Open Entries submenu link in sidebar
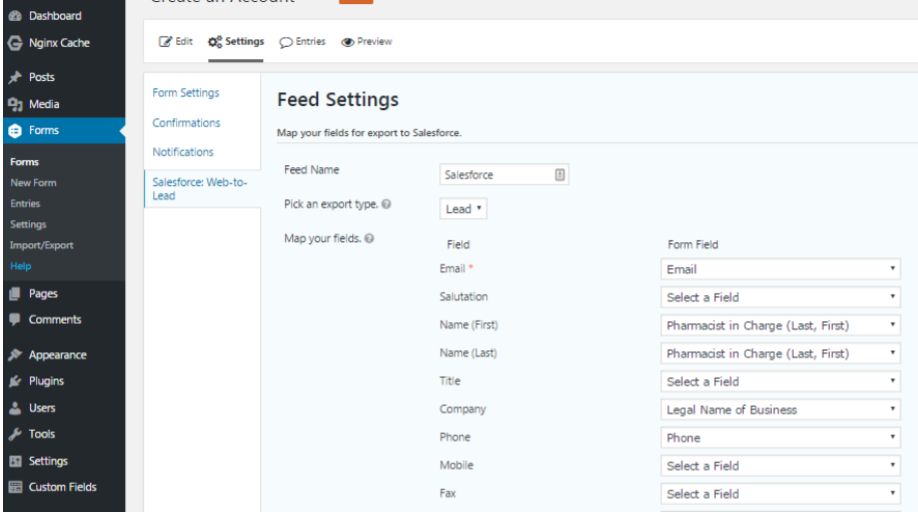The height and width of the screenshot is (515, 918). [x=25, y=204]
